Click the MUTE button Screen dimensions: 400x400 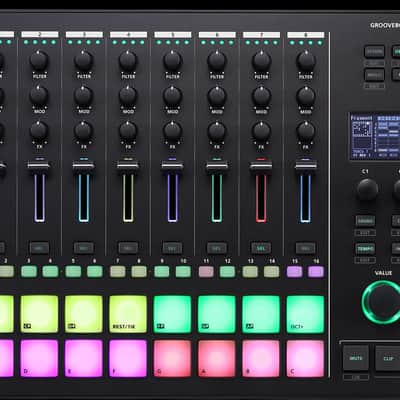click(356, 358)
